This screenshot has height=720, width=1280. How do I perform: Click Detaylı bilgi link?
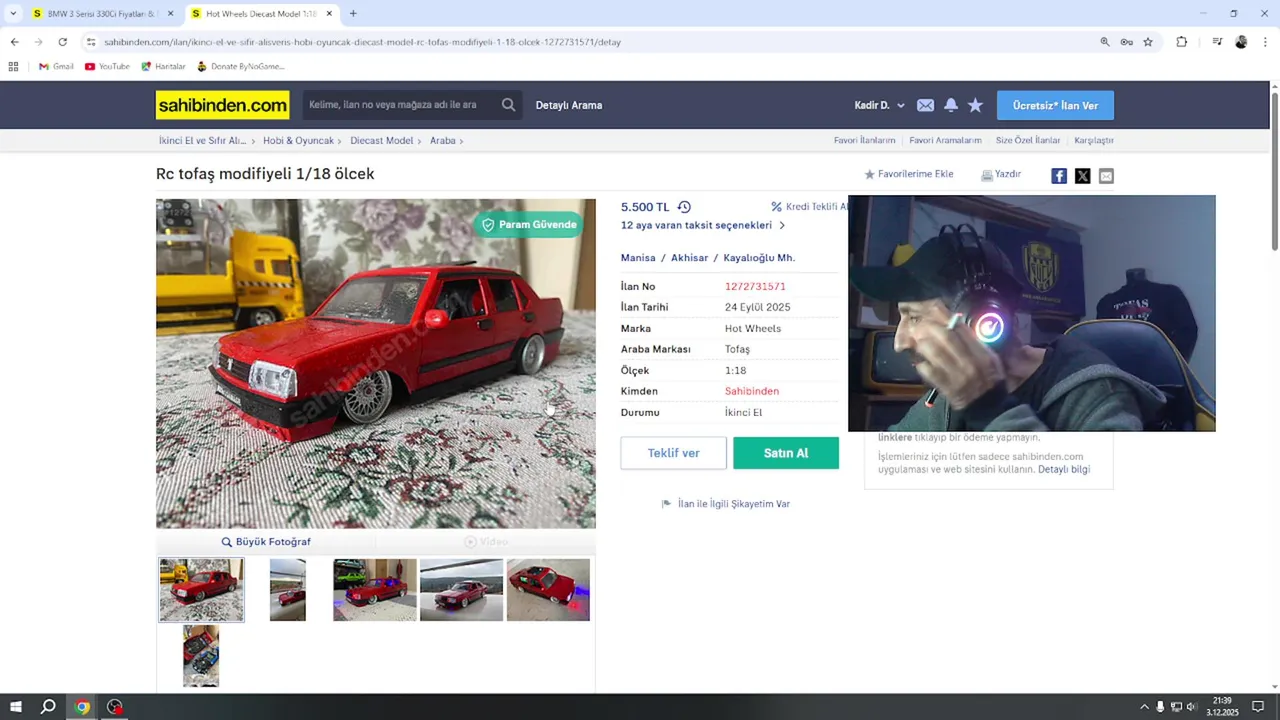(x=1064, y=470)
